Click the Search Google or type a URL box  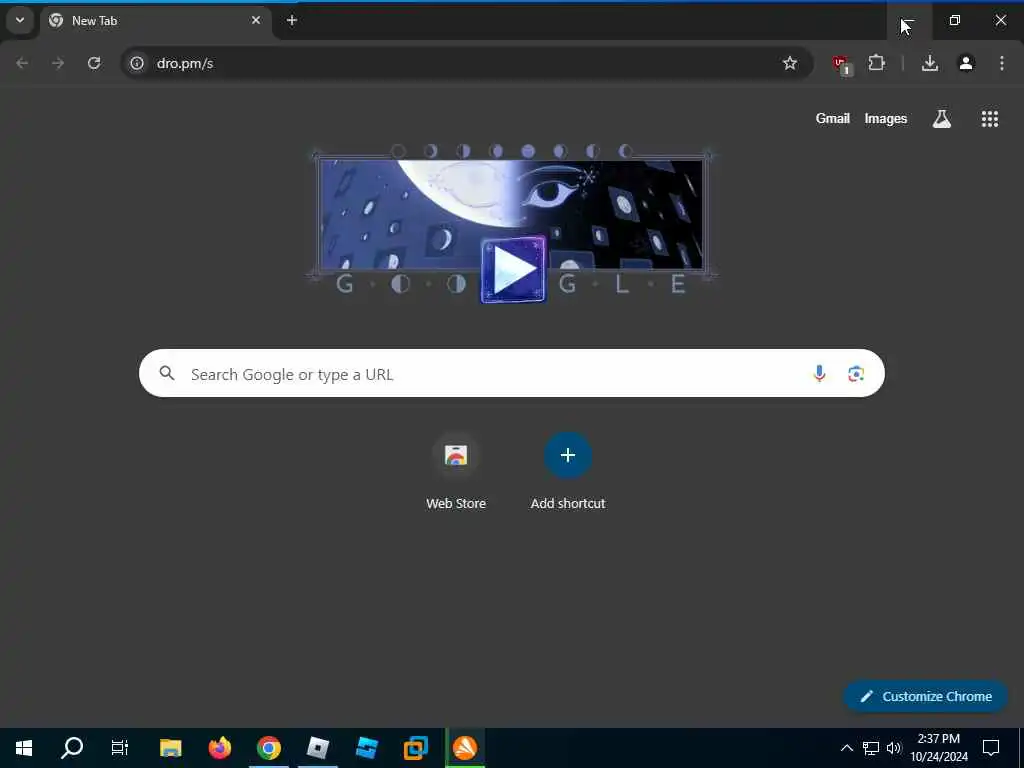pyautogui.click(x=511, y=374)
